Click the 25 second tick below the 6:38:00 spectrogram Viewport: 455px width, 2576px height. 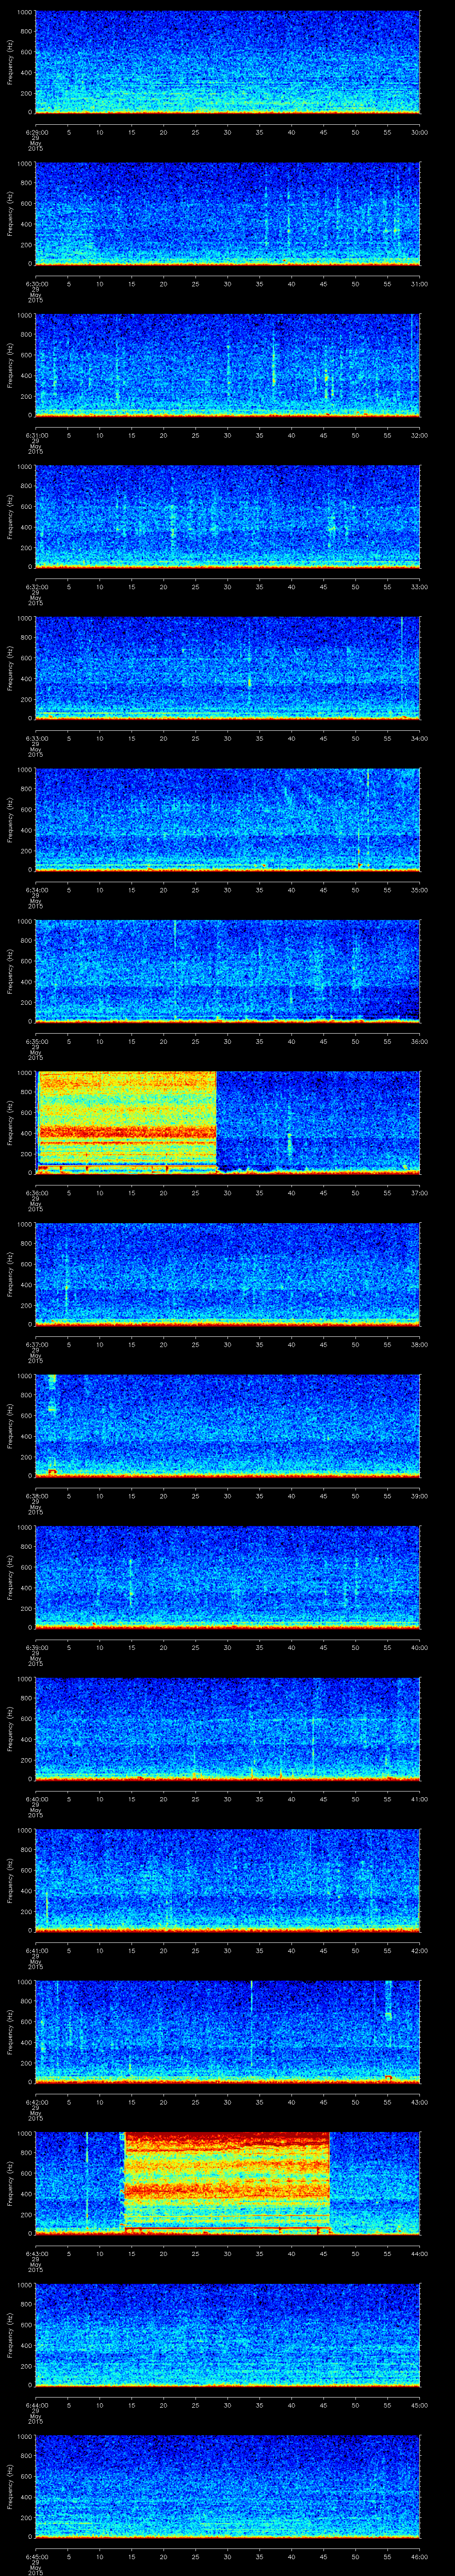[195, 1495]
